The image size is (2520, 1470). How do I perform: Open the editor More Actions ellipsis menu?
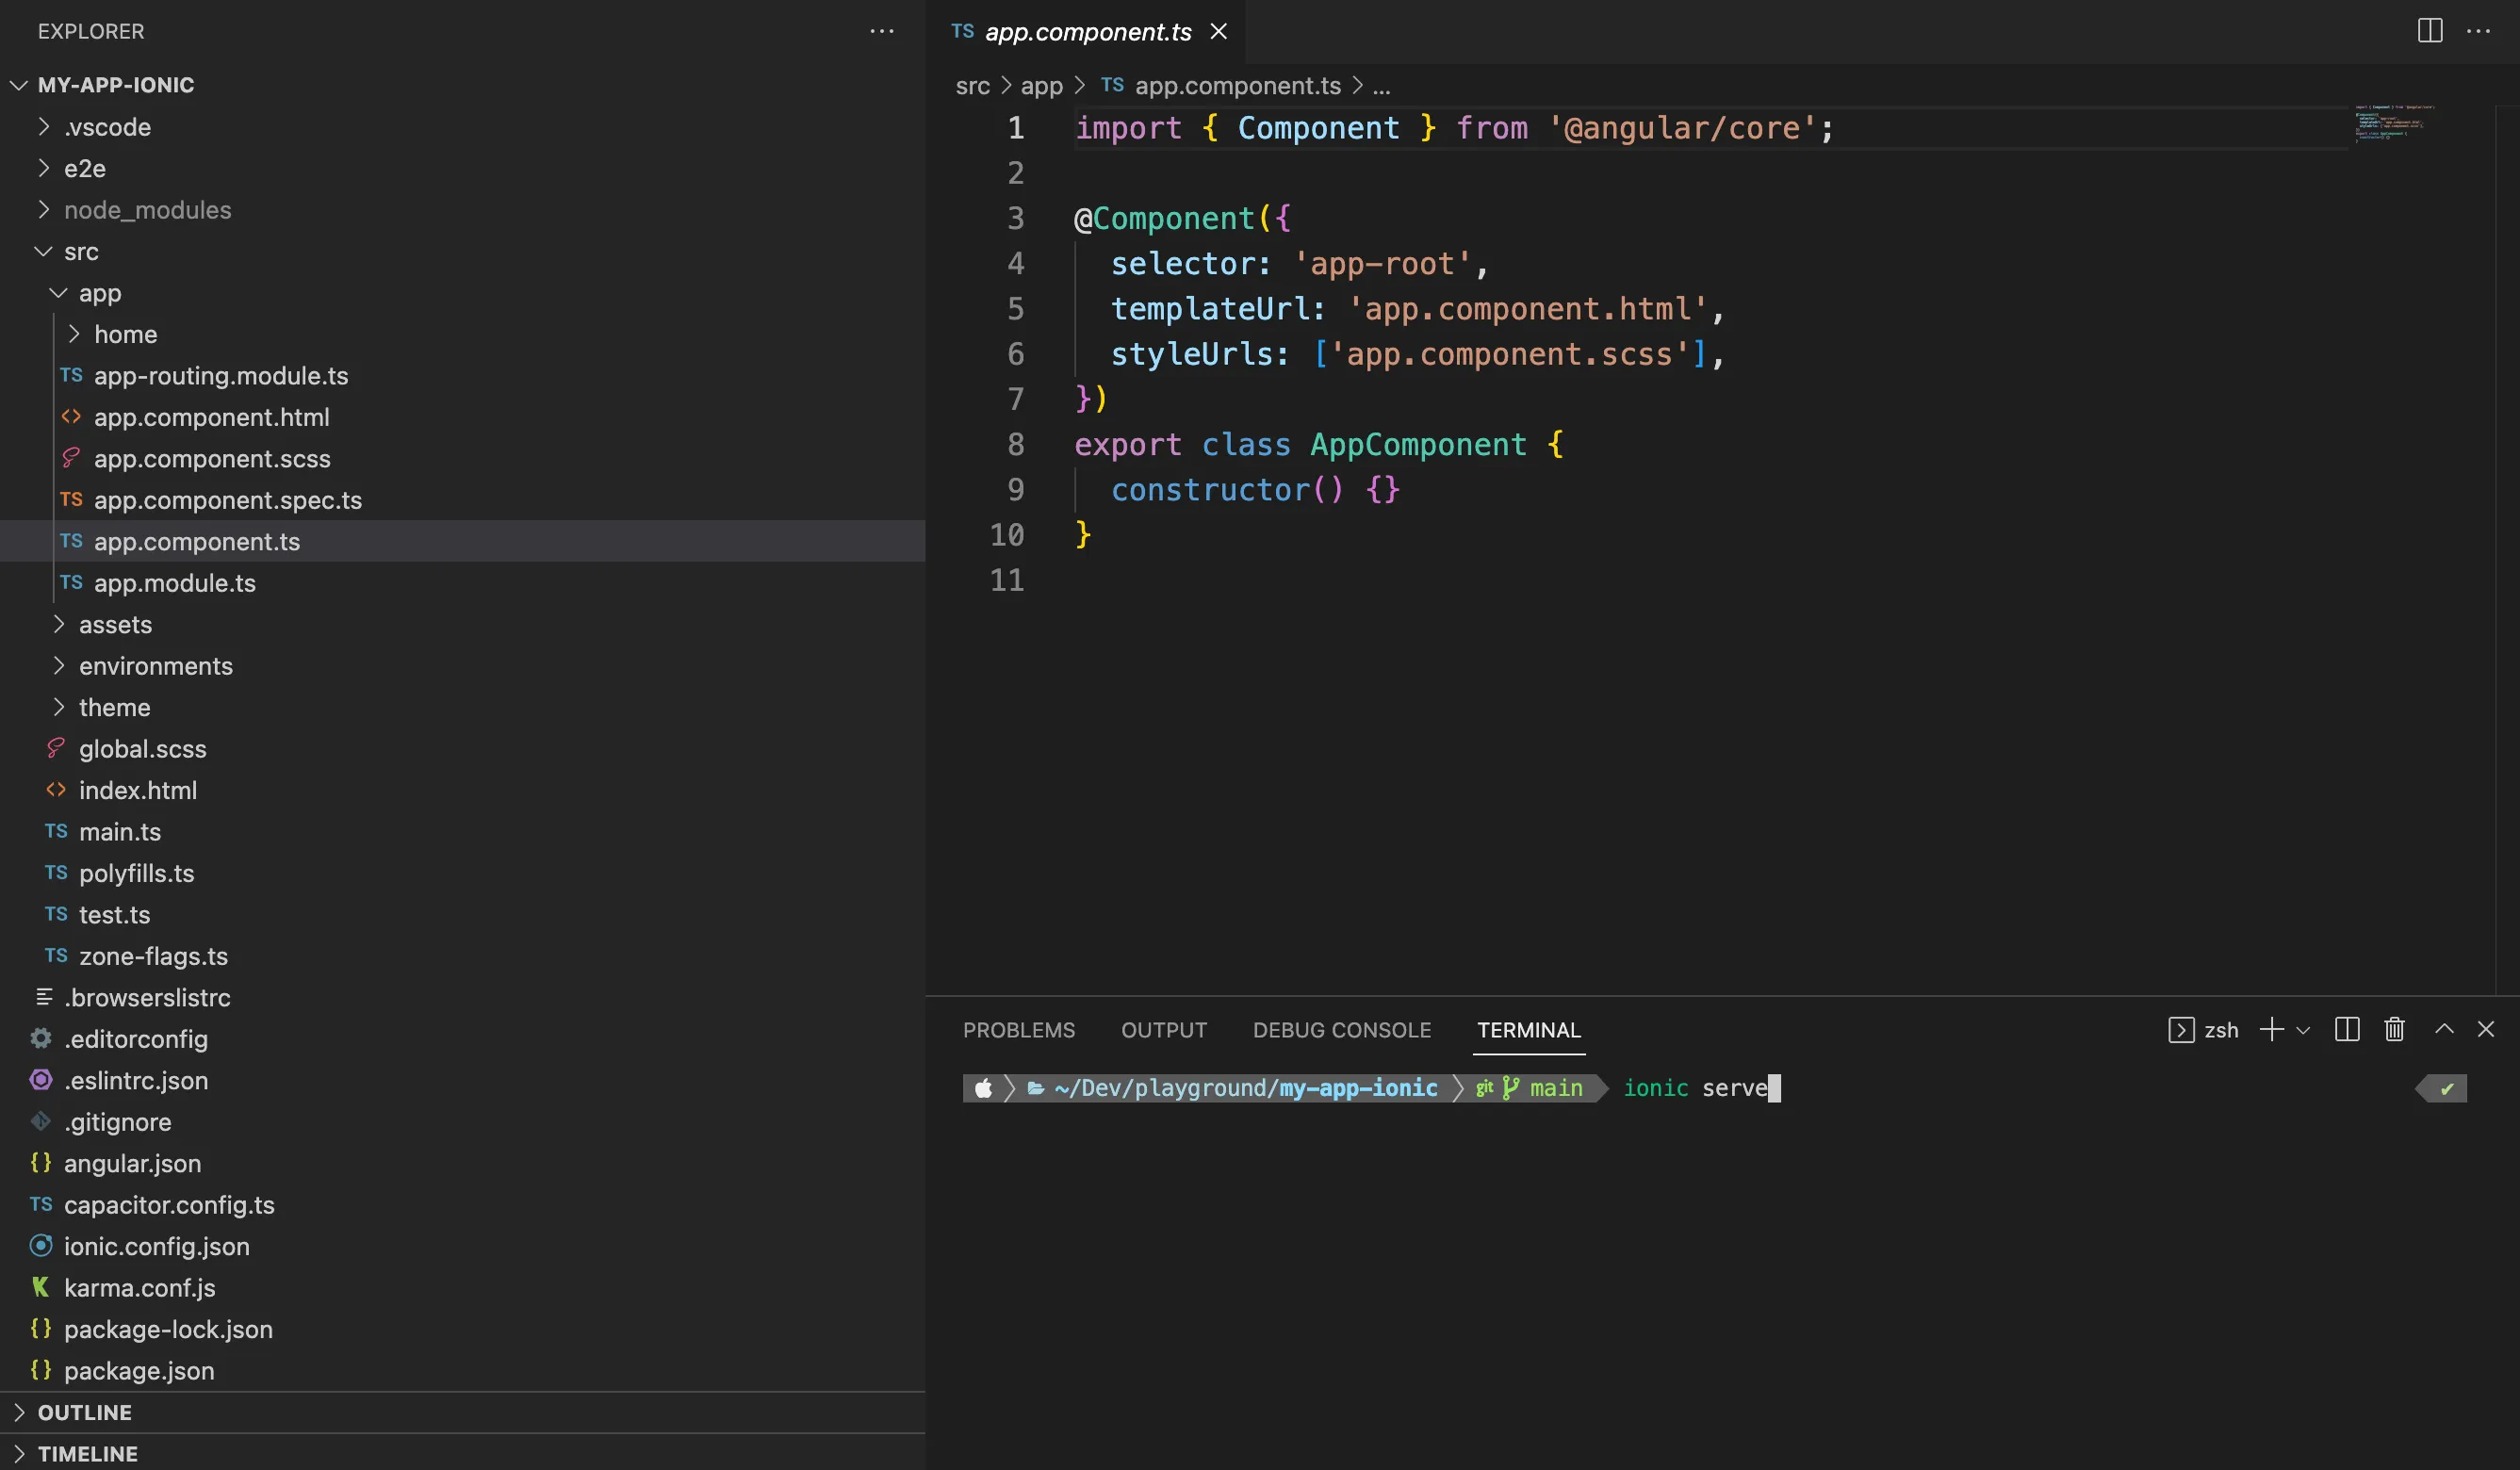(2478, 31)
